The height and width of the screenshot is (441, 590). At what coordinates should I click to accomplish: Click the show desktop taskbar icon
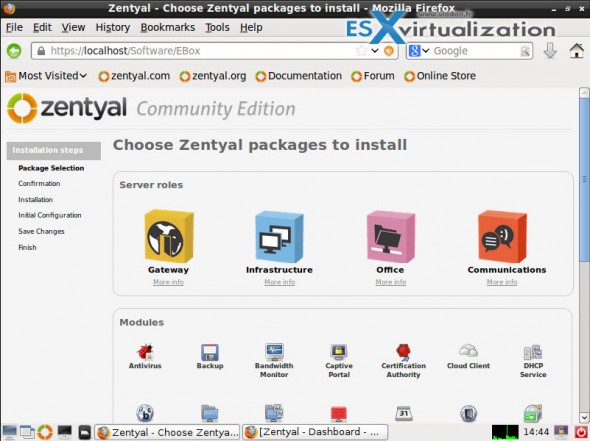point(9,432)
